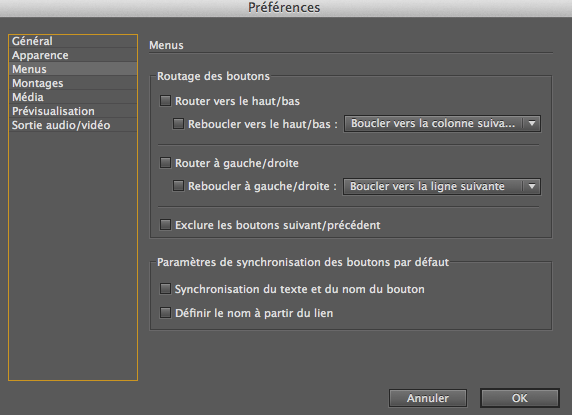This screenshot has width=572, height=415.
Task: Check Définir le nom à partir du lien
Action: [x=165, y=313]
